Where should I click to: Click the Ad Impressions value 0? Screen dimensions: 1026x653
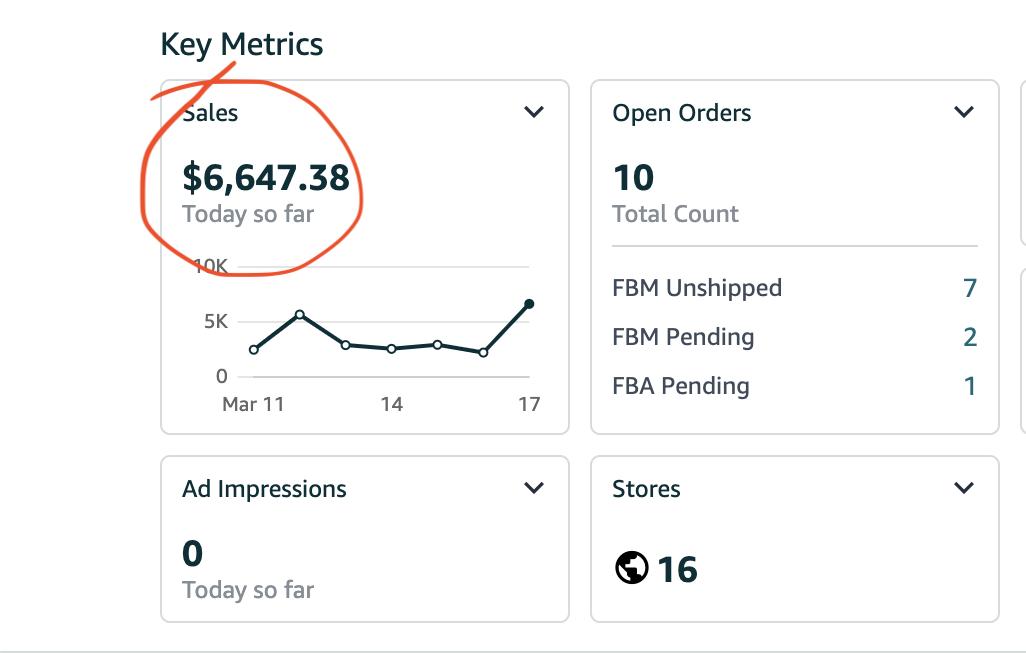tap(192, 554)
